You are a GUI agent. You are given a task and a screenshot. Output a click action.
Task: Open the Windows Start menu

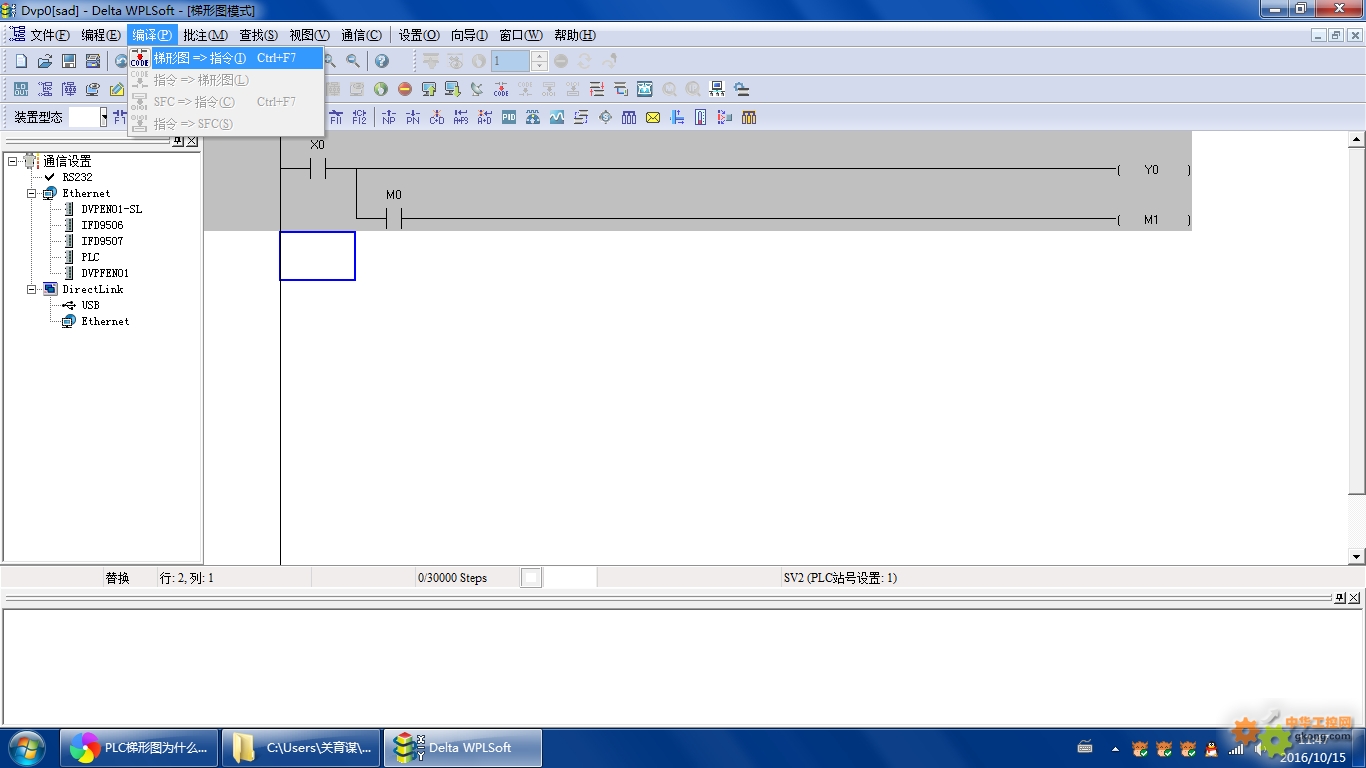26,747
